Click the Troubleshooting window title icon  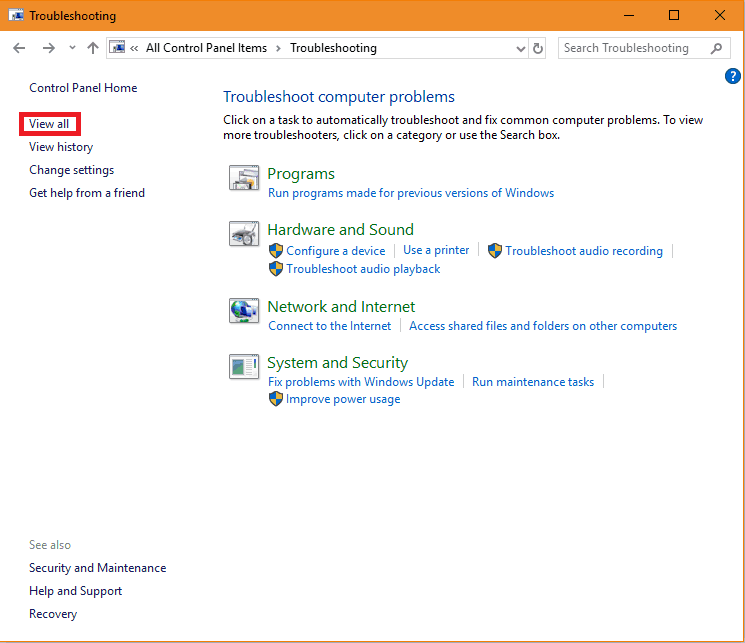coord(16,16)
